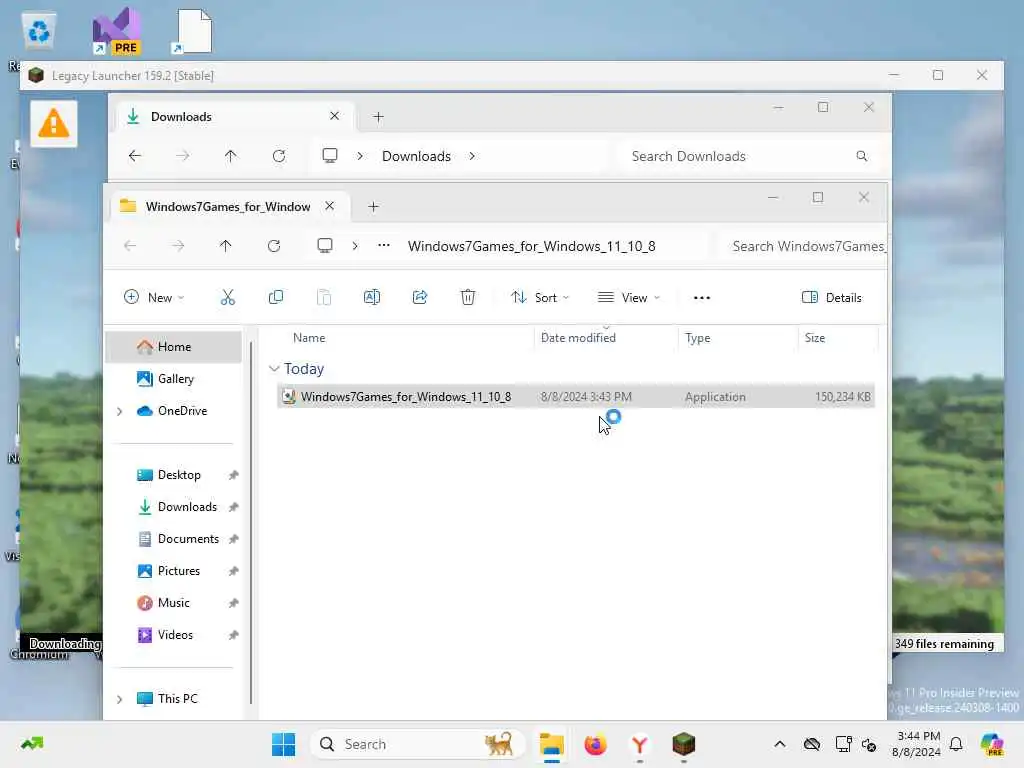Add a new tab in Windows7Games window
Viewport: 1024px width, 768px height.
pos(374,207)
